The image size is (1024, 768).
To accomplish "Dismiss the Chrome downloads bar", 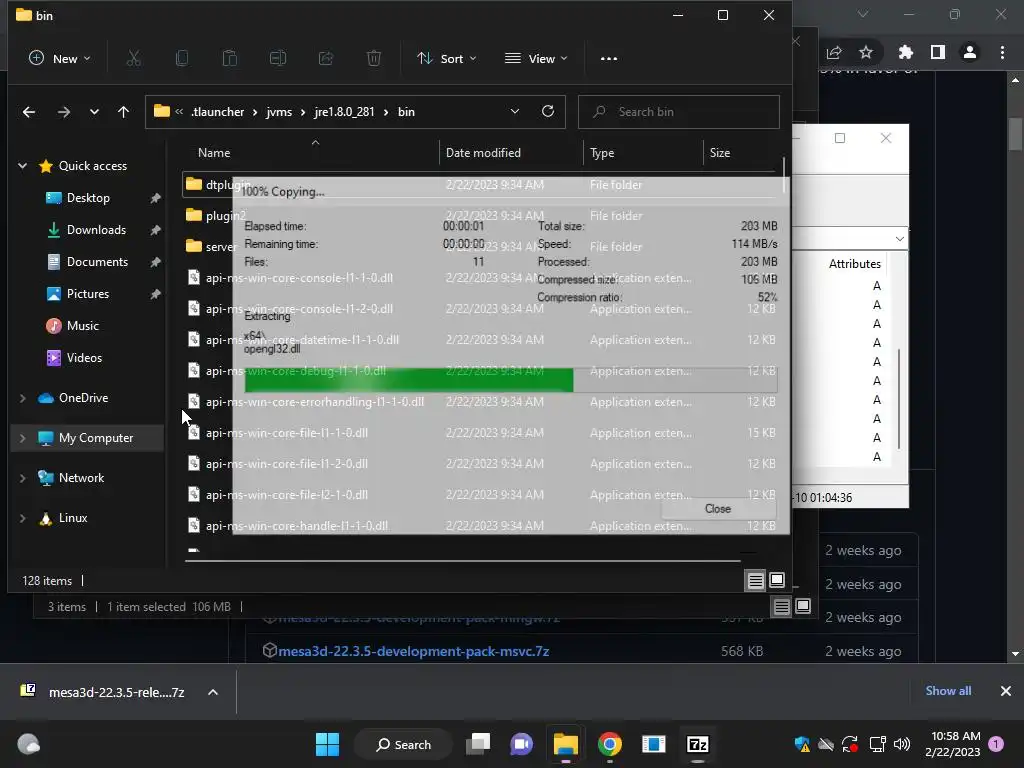I will pos(1006,691).
